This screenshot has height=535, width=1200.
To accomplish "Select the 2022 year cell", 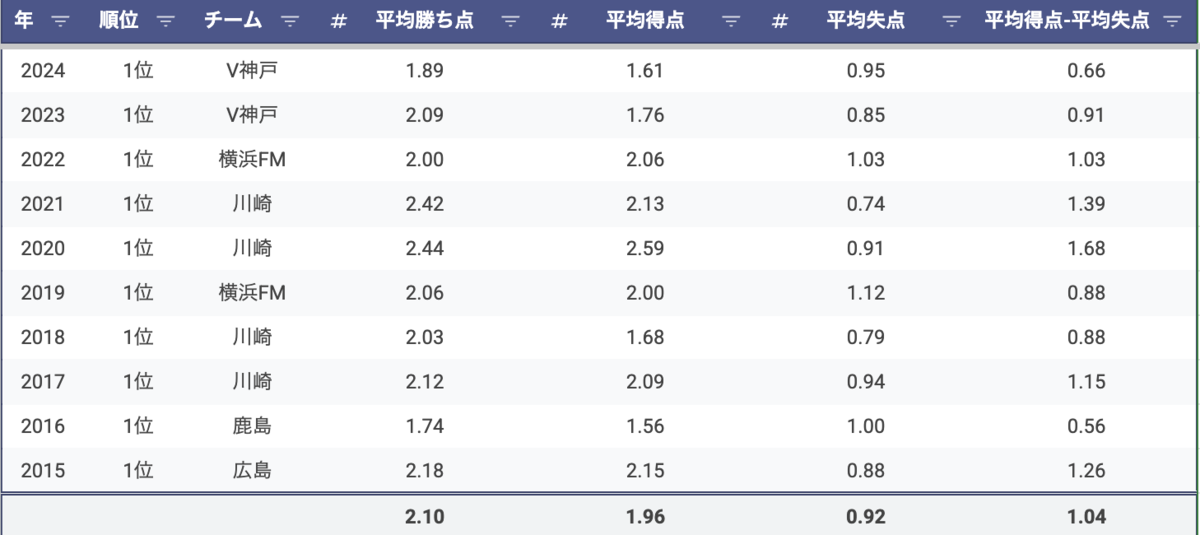I will coord(43,160).
